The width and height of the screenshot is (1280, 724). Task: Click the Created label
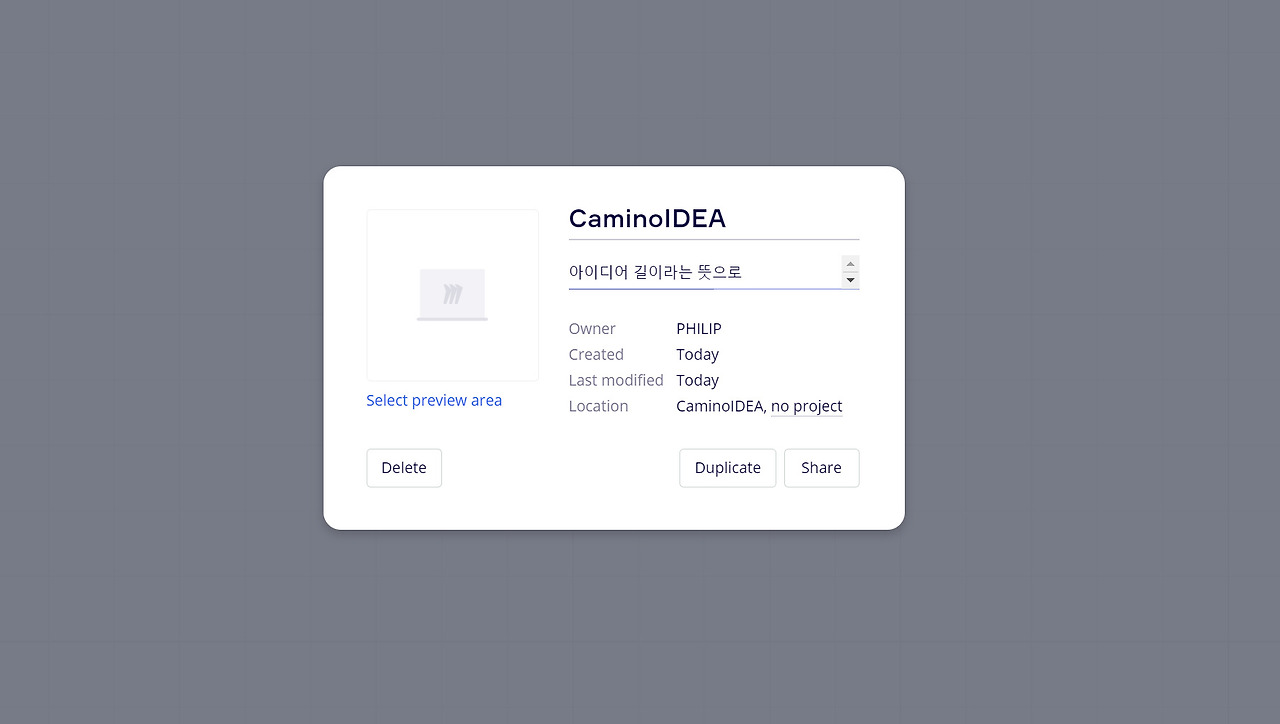coord(596,355)
